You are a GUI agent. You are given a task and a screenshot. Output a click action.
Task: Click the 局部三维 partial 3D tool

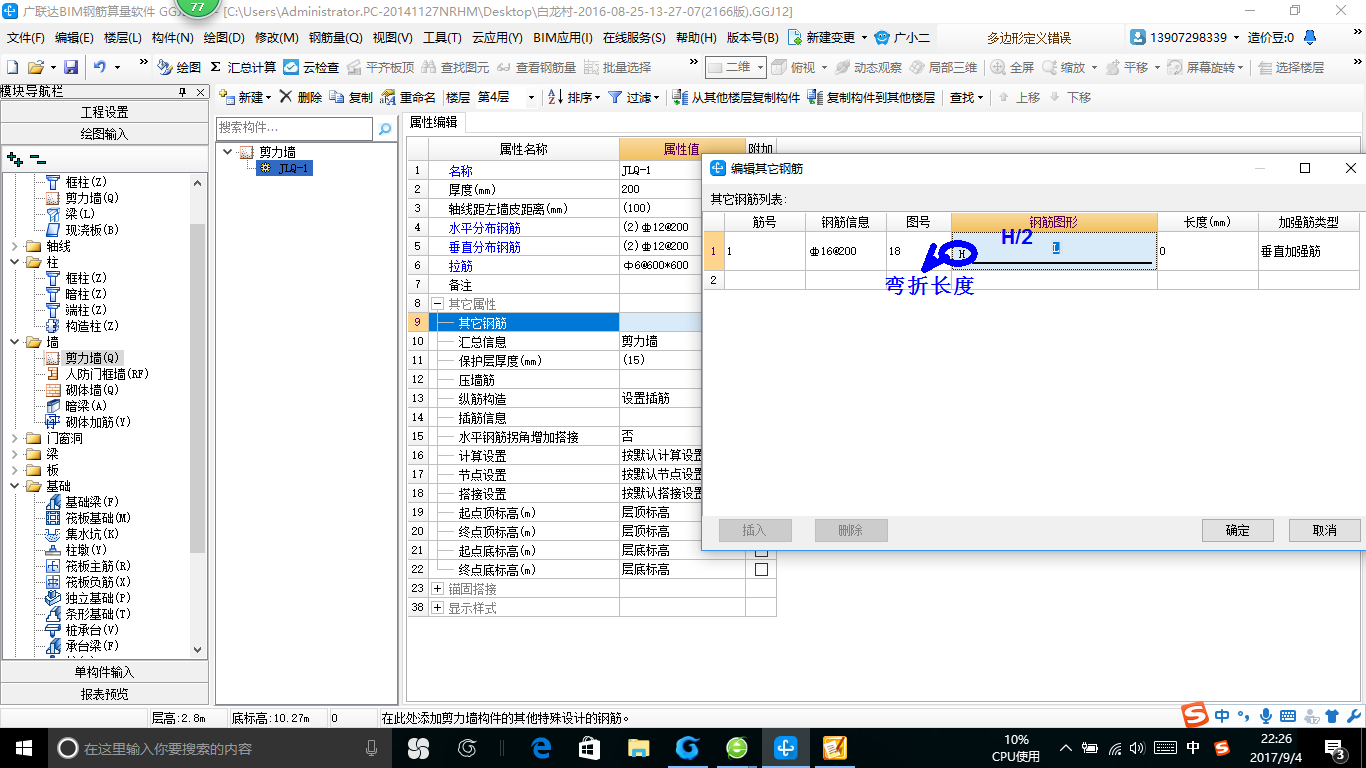point(943,67)
